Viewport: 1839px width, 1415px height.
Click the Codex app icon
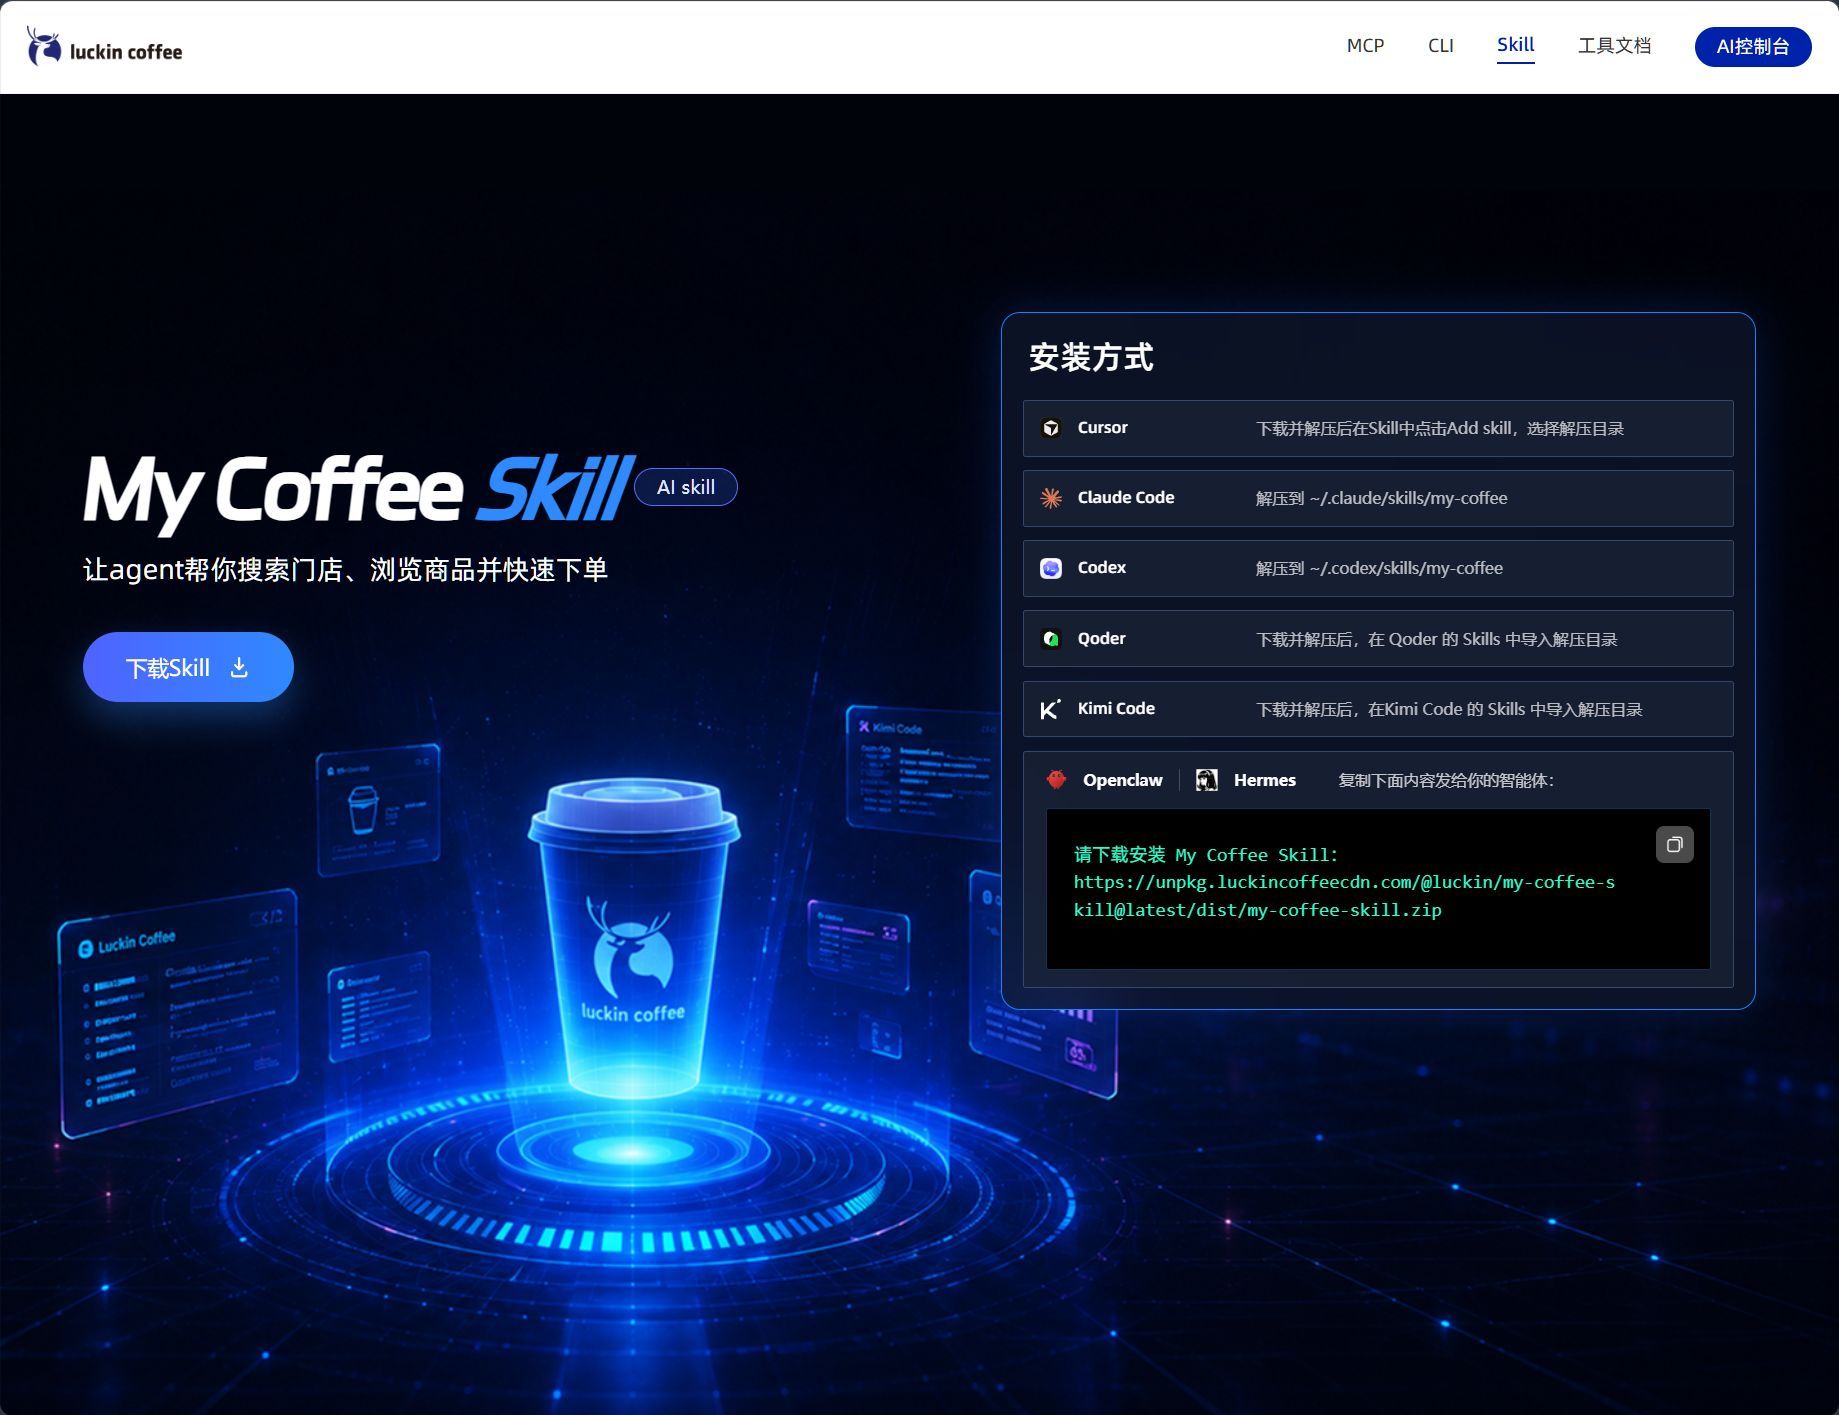click(1051, 568)
